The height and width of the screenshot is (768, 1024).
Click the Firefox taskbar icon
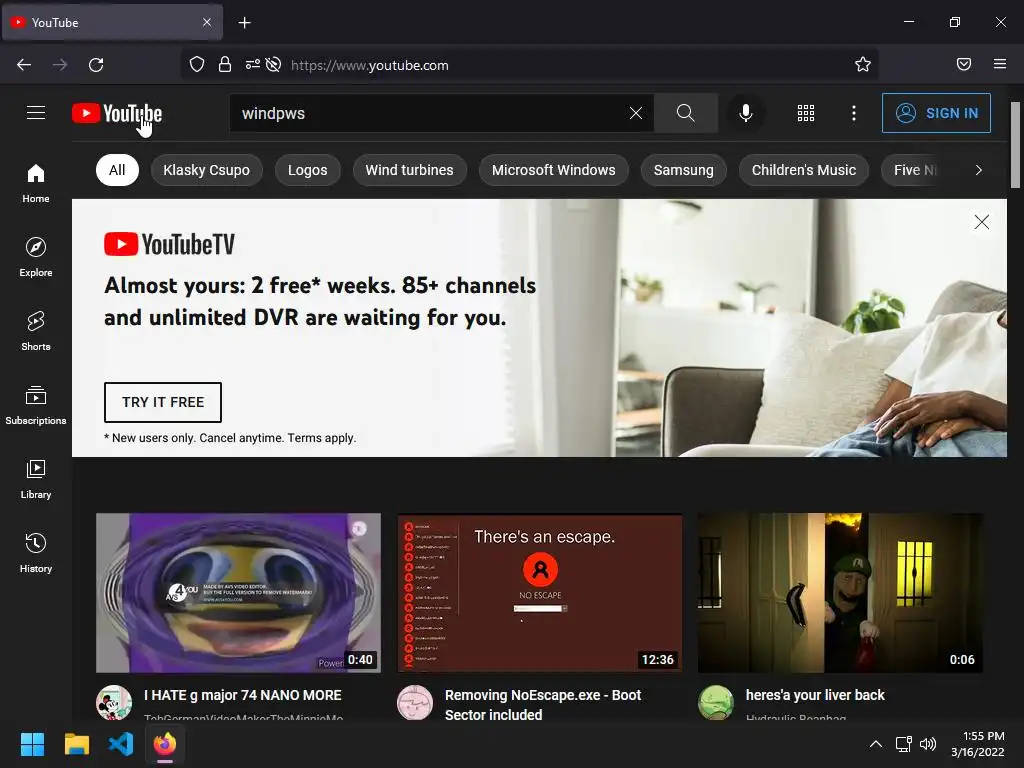point(165,744)
